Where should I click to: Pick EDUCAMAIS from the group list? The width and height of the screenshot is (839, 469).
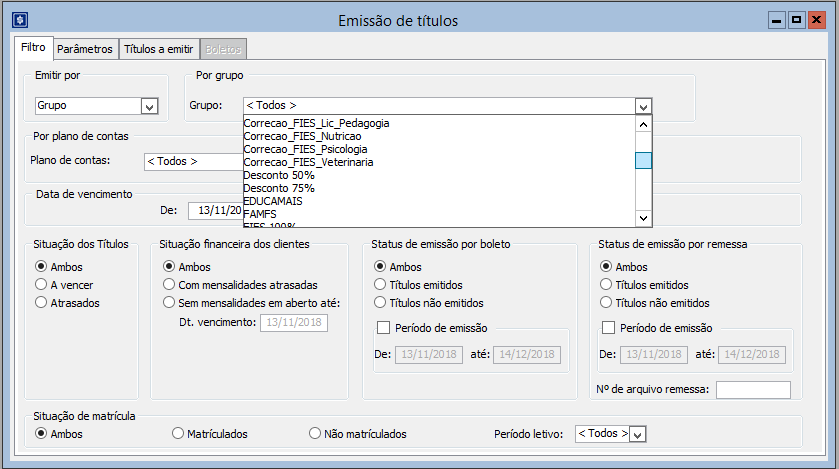click(274, 201)
